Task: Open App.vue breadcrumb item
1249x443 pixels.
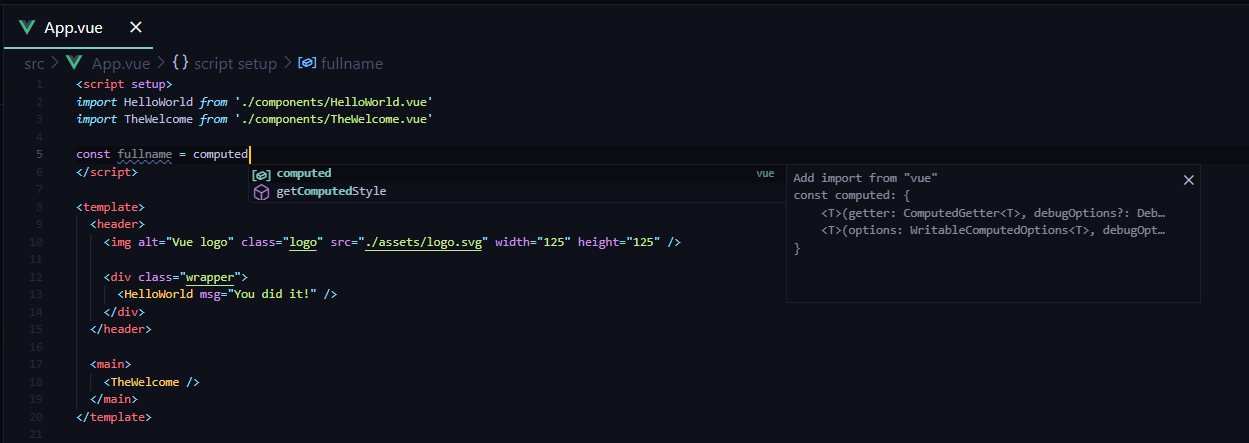Action: click(x=120, y=63)
